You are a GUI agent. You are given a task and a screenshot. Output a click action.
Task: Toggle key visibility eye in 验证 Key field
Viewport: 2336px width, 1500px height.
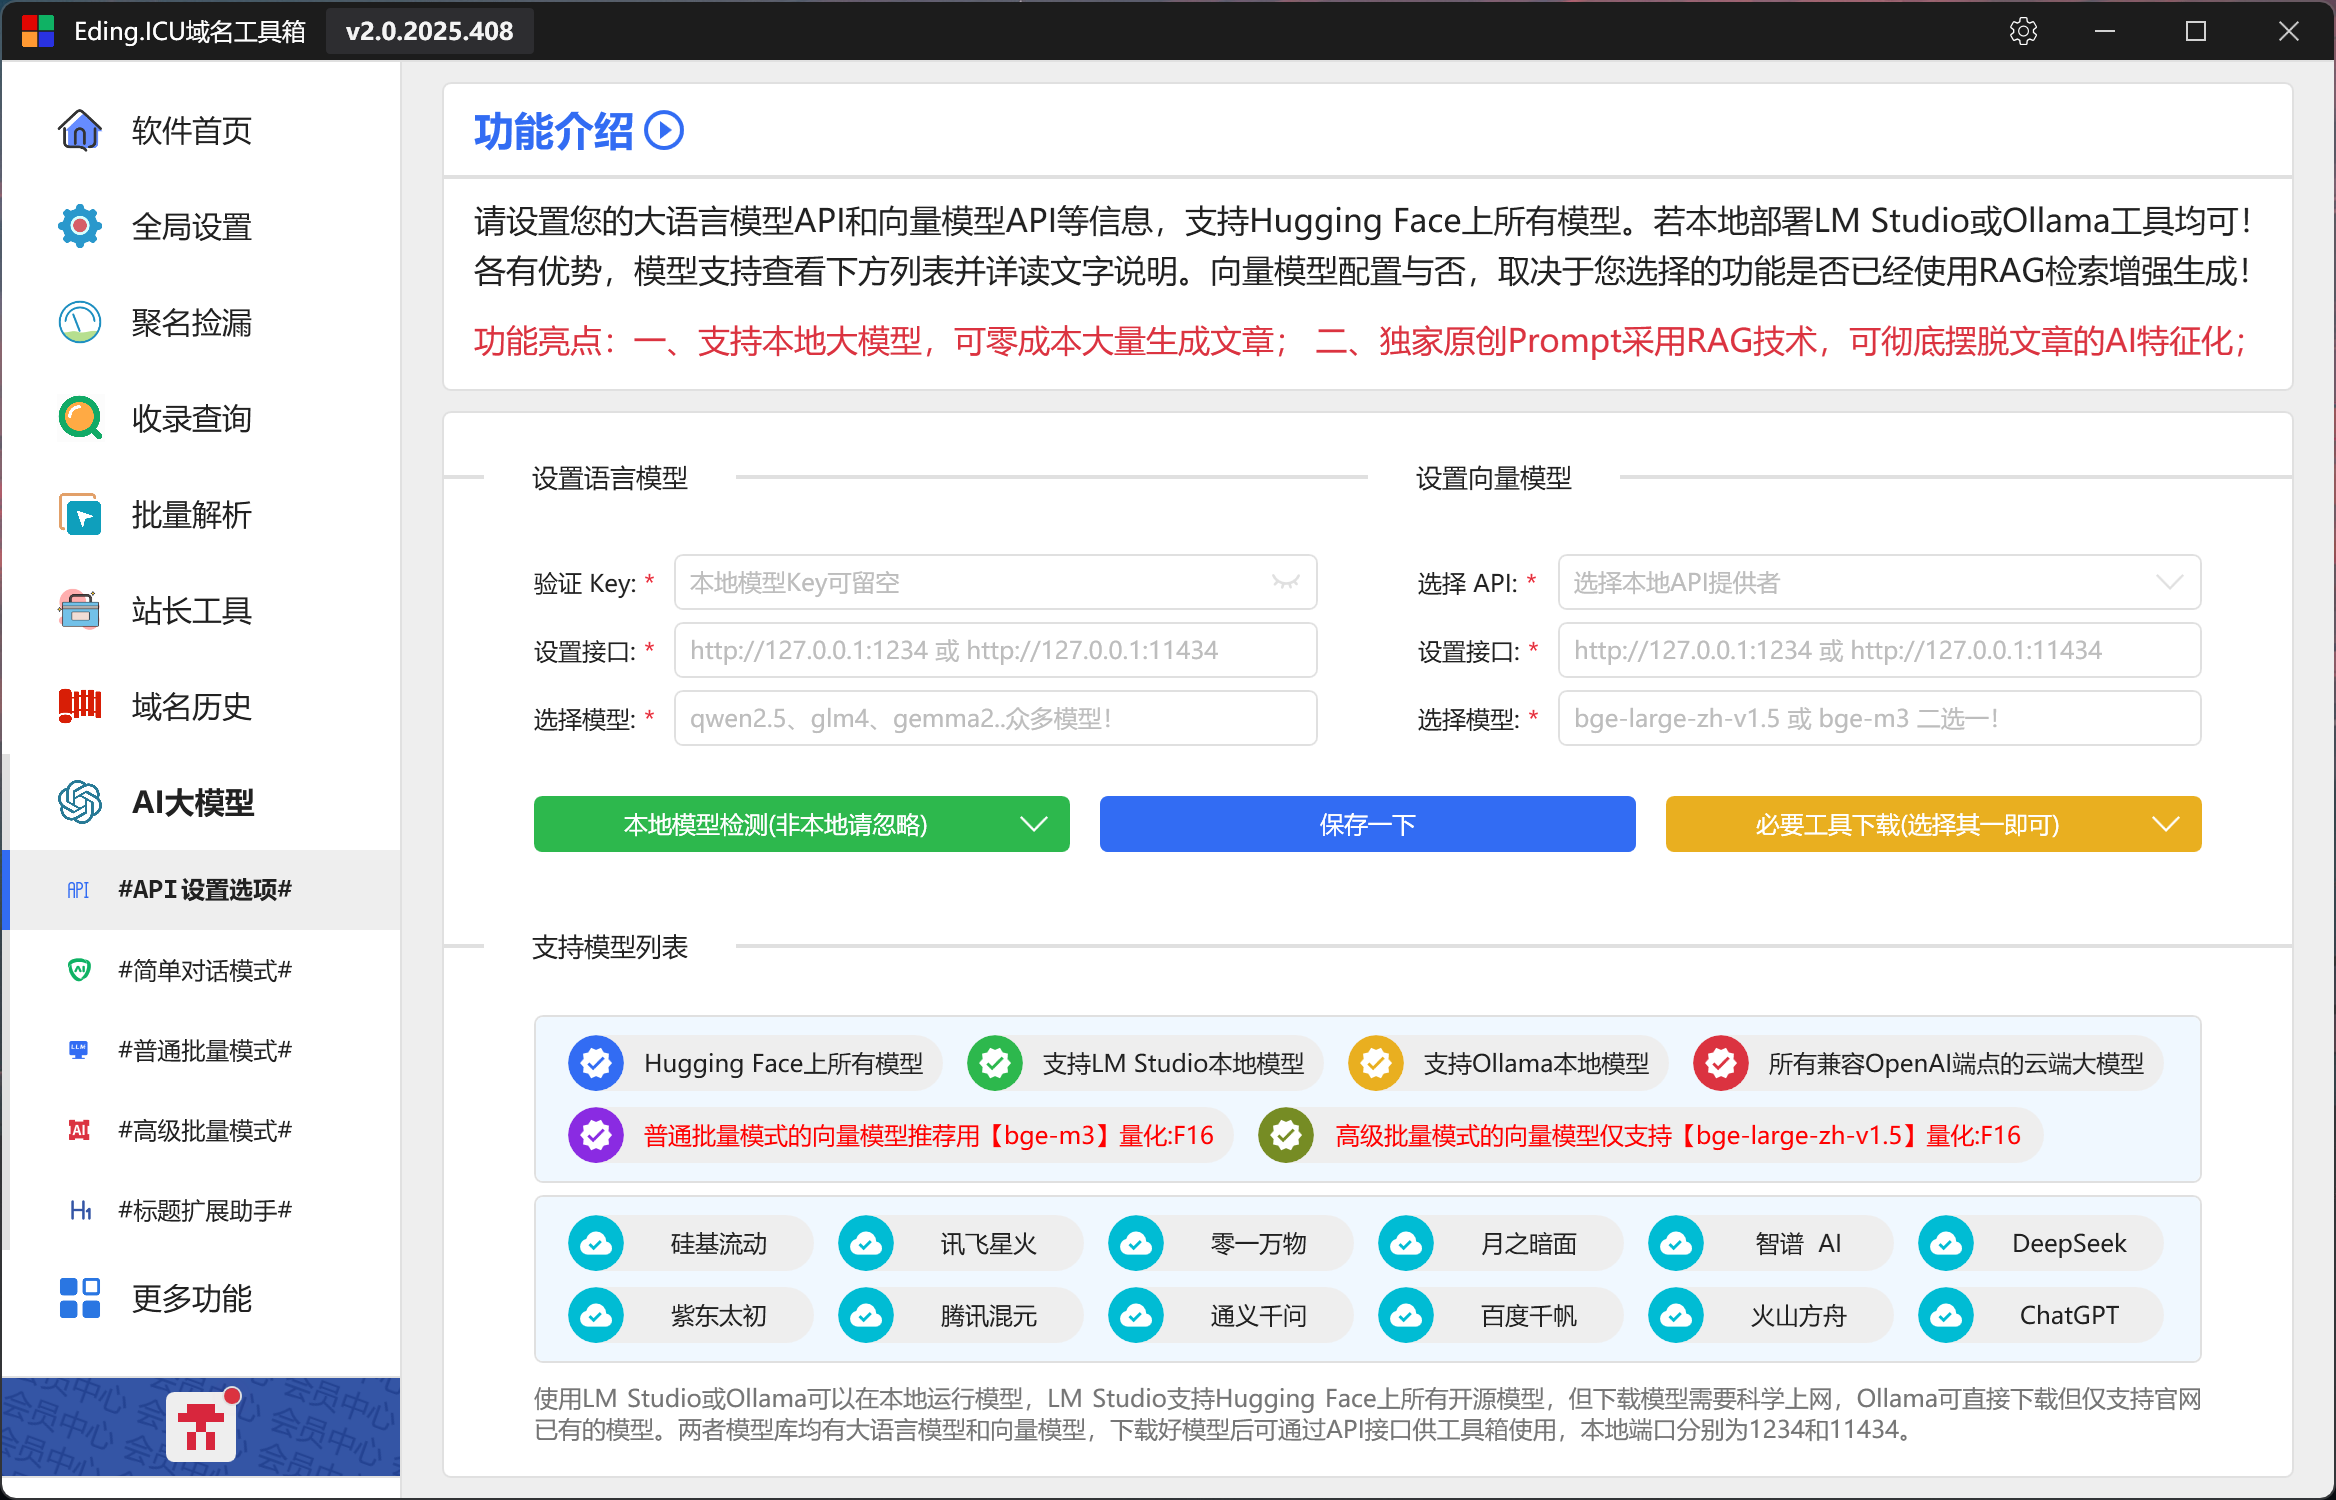pos(1285,582)
